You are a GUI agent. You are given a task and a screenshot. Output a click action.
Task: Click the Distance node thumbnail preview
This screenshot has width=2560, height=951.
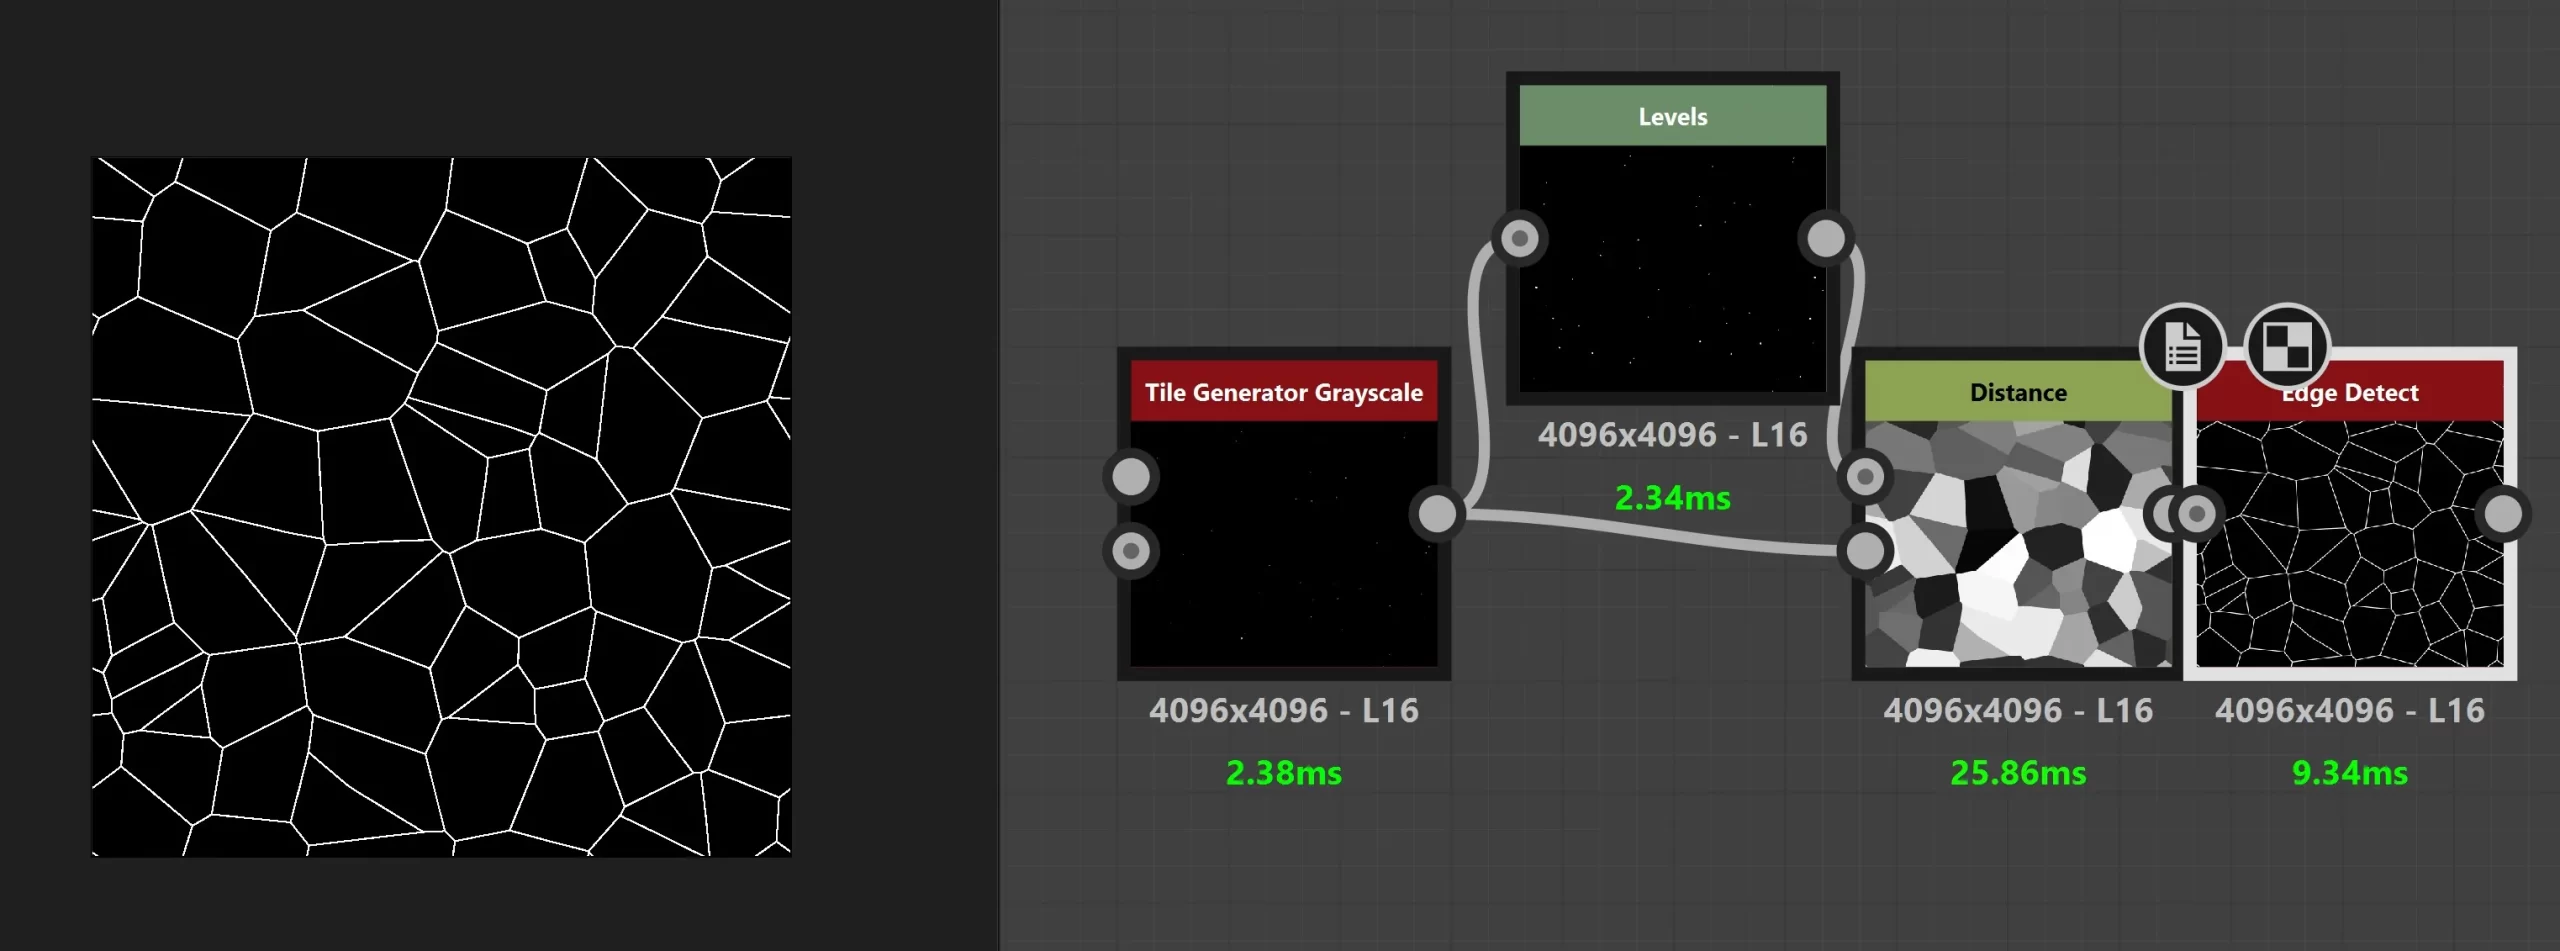pyautogui.click(x=2018, y=544)
